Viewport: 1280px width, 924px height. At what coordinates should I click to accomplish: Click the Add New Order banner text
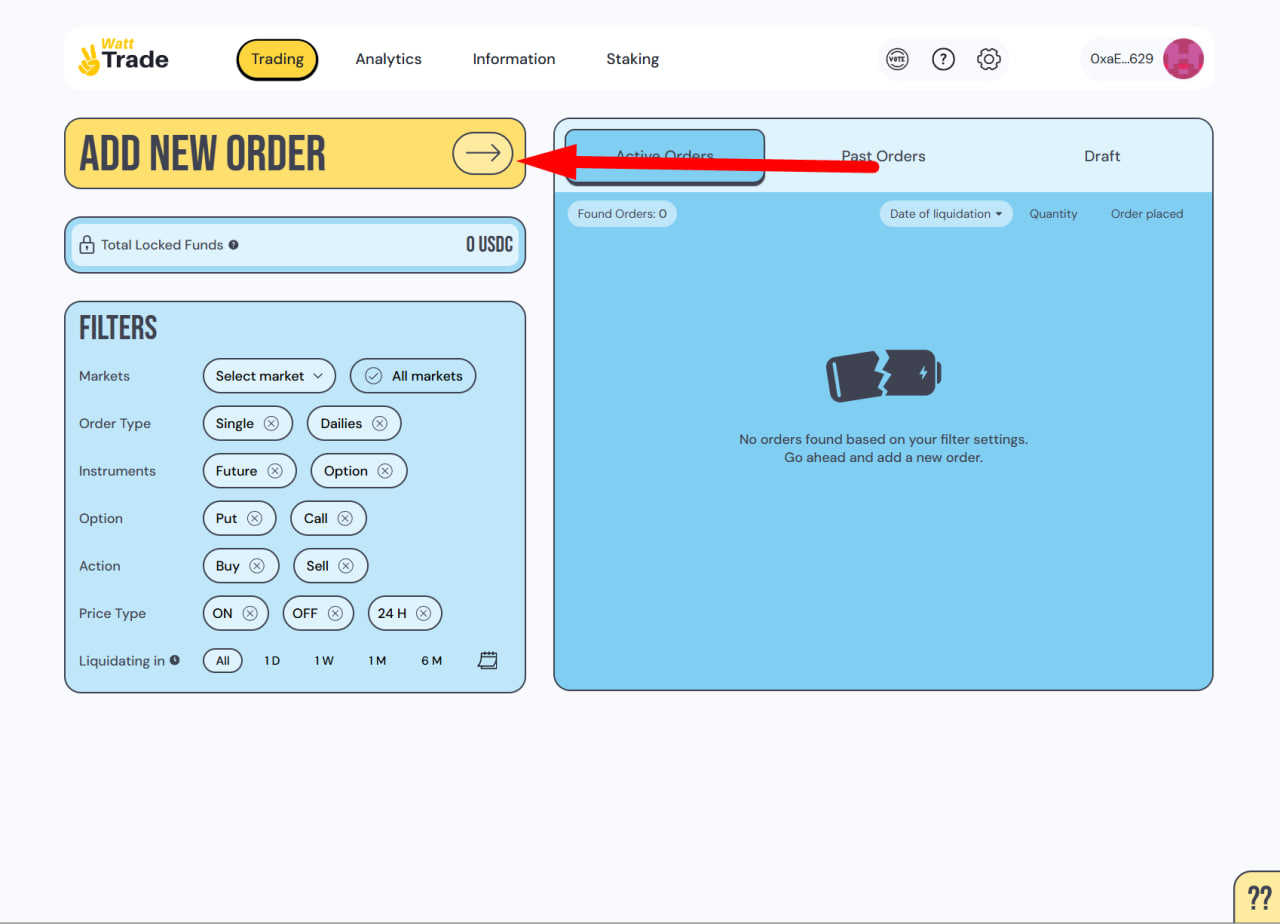click(x=202, y=154)
